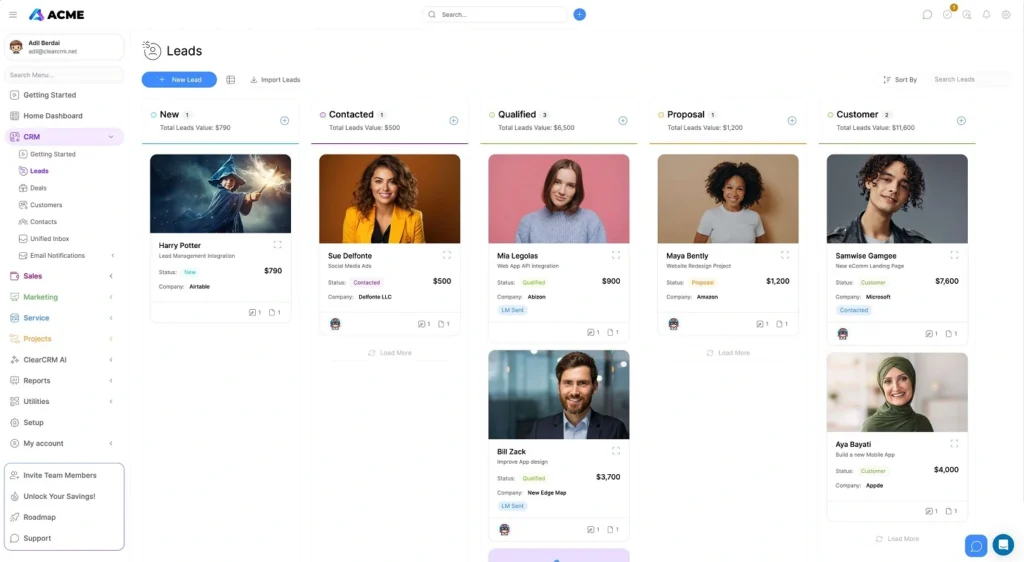
Task: Click LM Sent tag on Mia Legolas card
Action: pos(512,310)
